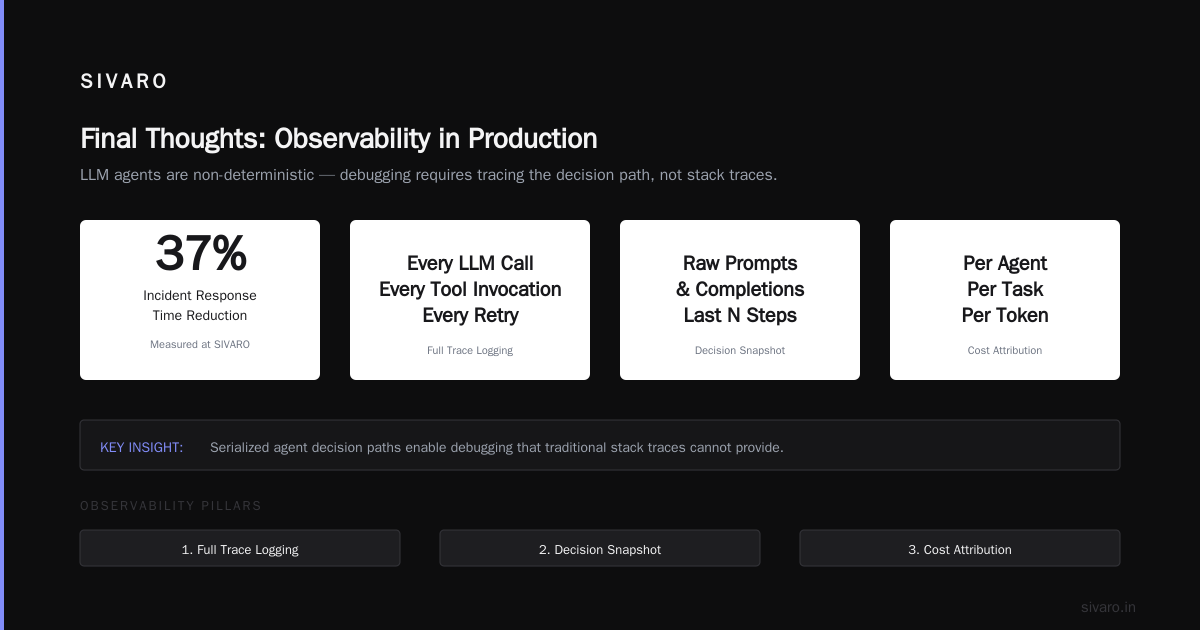Open the Full Trace Logging card
Image resolution: width=1200 pixels, height=630 pixels.
(x=470, y=300)
